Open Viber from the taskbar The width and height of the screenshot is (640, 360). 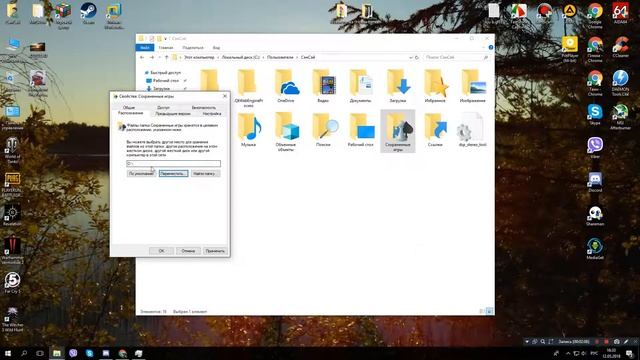(x=73, y=353)
